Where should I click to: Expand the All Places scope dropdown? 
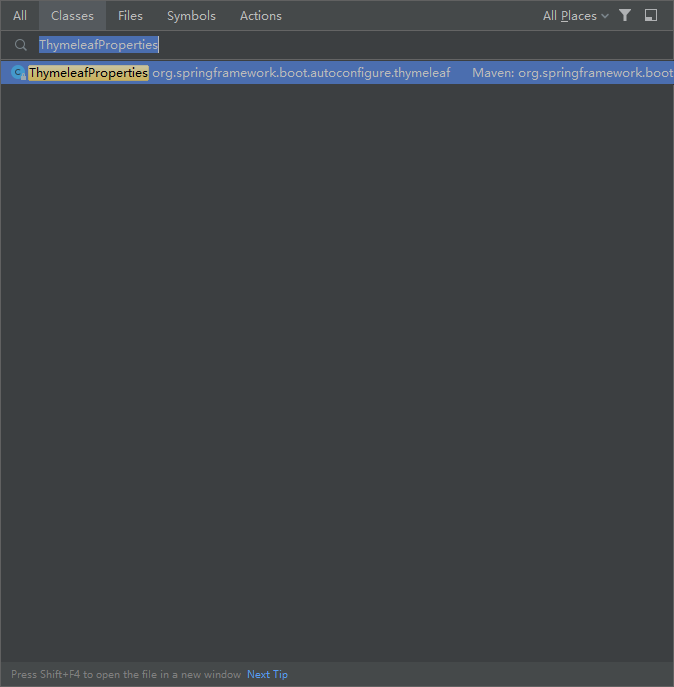tap(575, 16)
